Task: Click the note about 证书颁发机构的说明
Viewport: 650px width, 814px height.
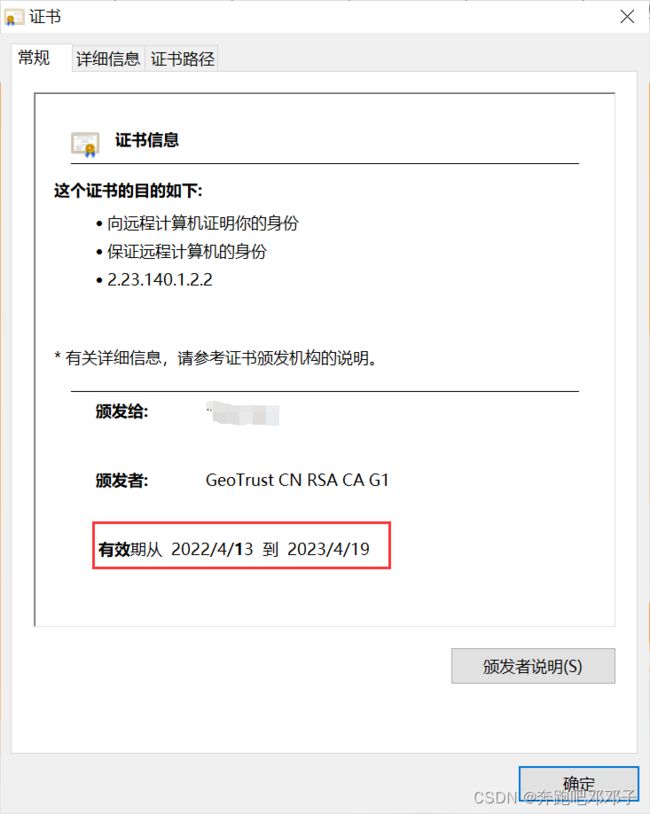Action: pyautogui.click(x=215, y=358)
